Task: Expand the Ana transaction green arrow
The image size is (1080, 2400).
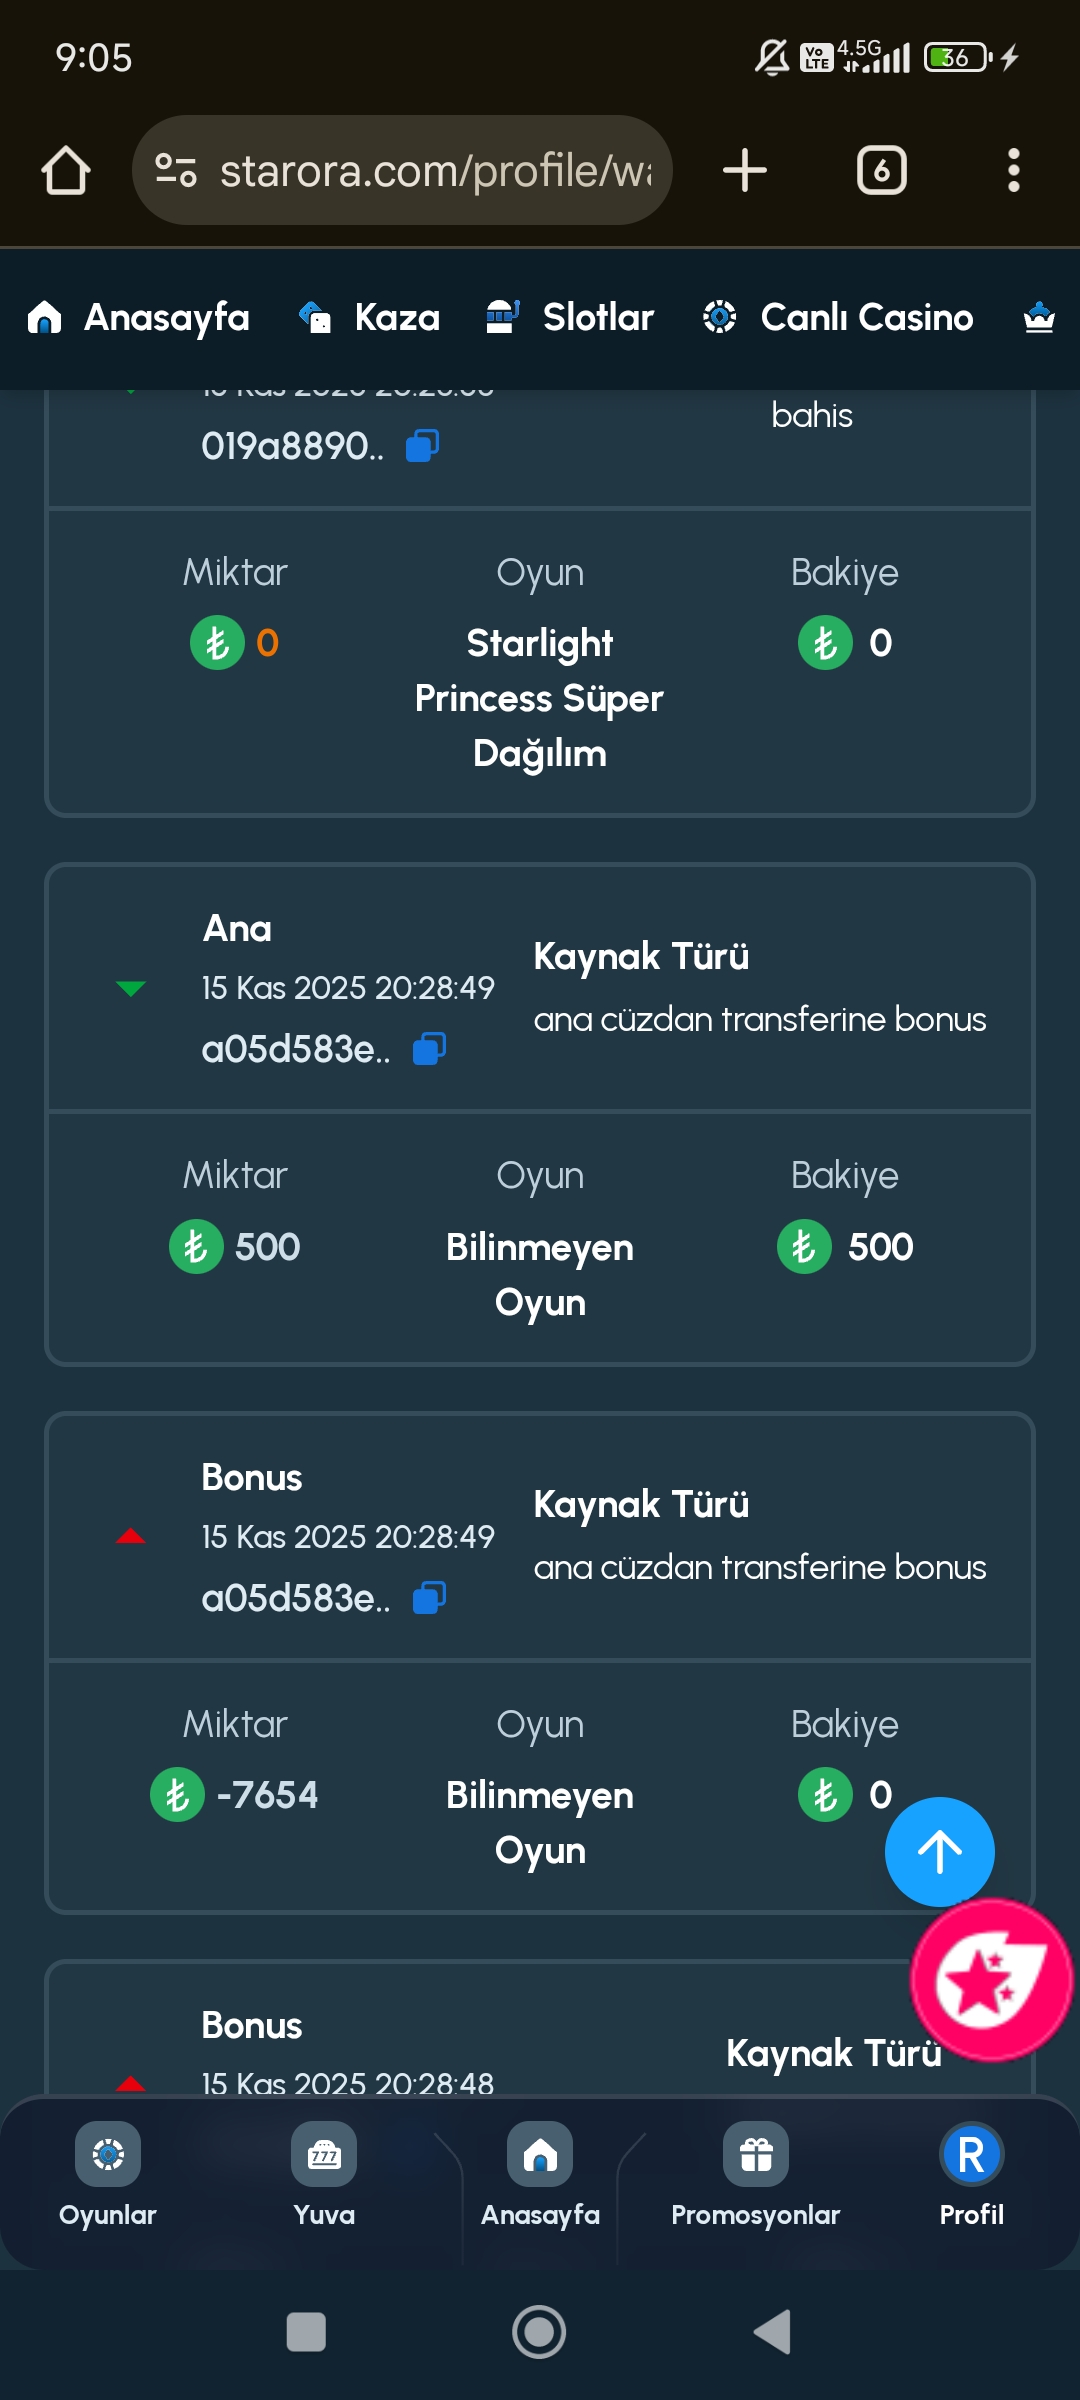Action: 131,988
